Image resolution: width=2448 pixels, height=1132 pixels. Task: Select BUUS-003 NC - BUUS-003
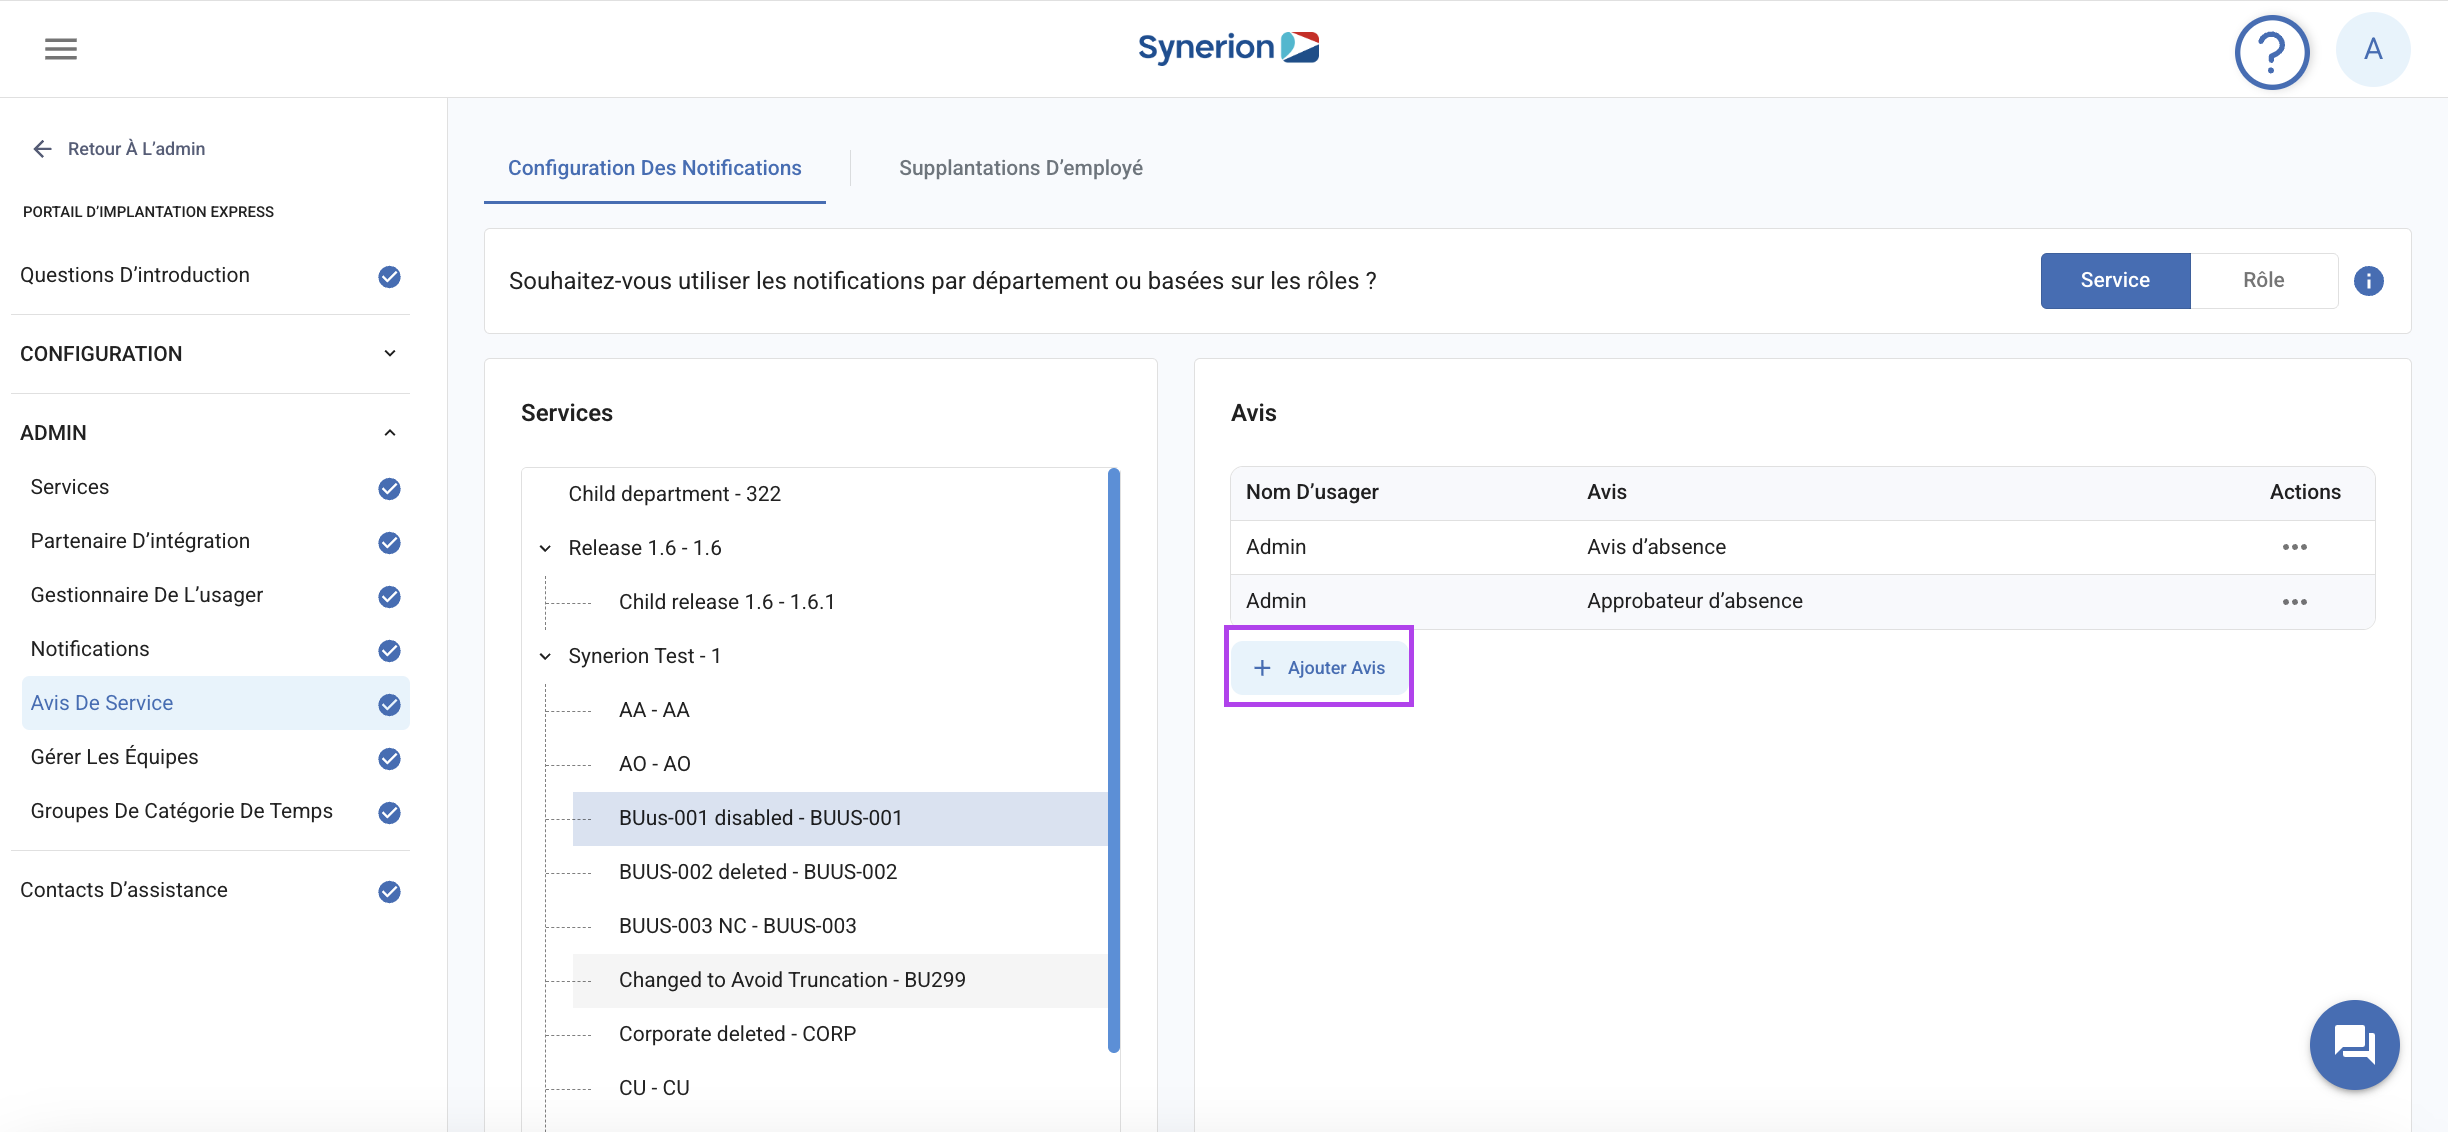[x=737, y=926]
